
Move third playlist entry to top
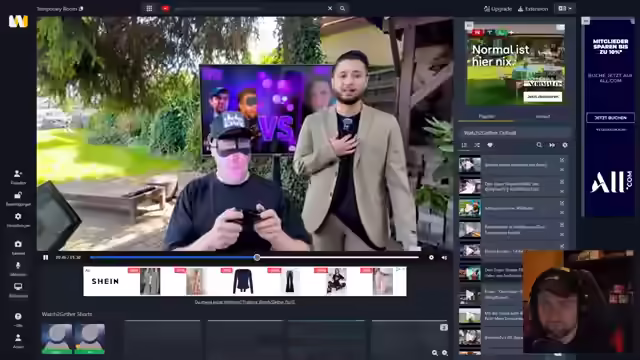click(562, 203)
